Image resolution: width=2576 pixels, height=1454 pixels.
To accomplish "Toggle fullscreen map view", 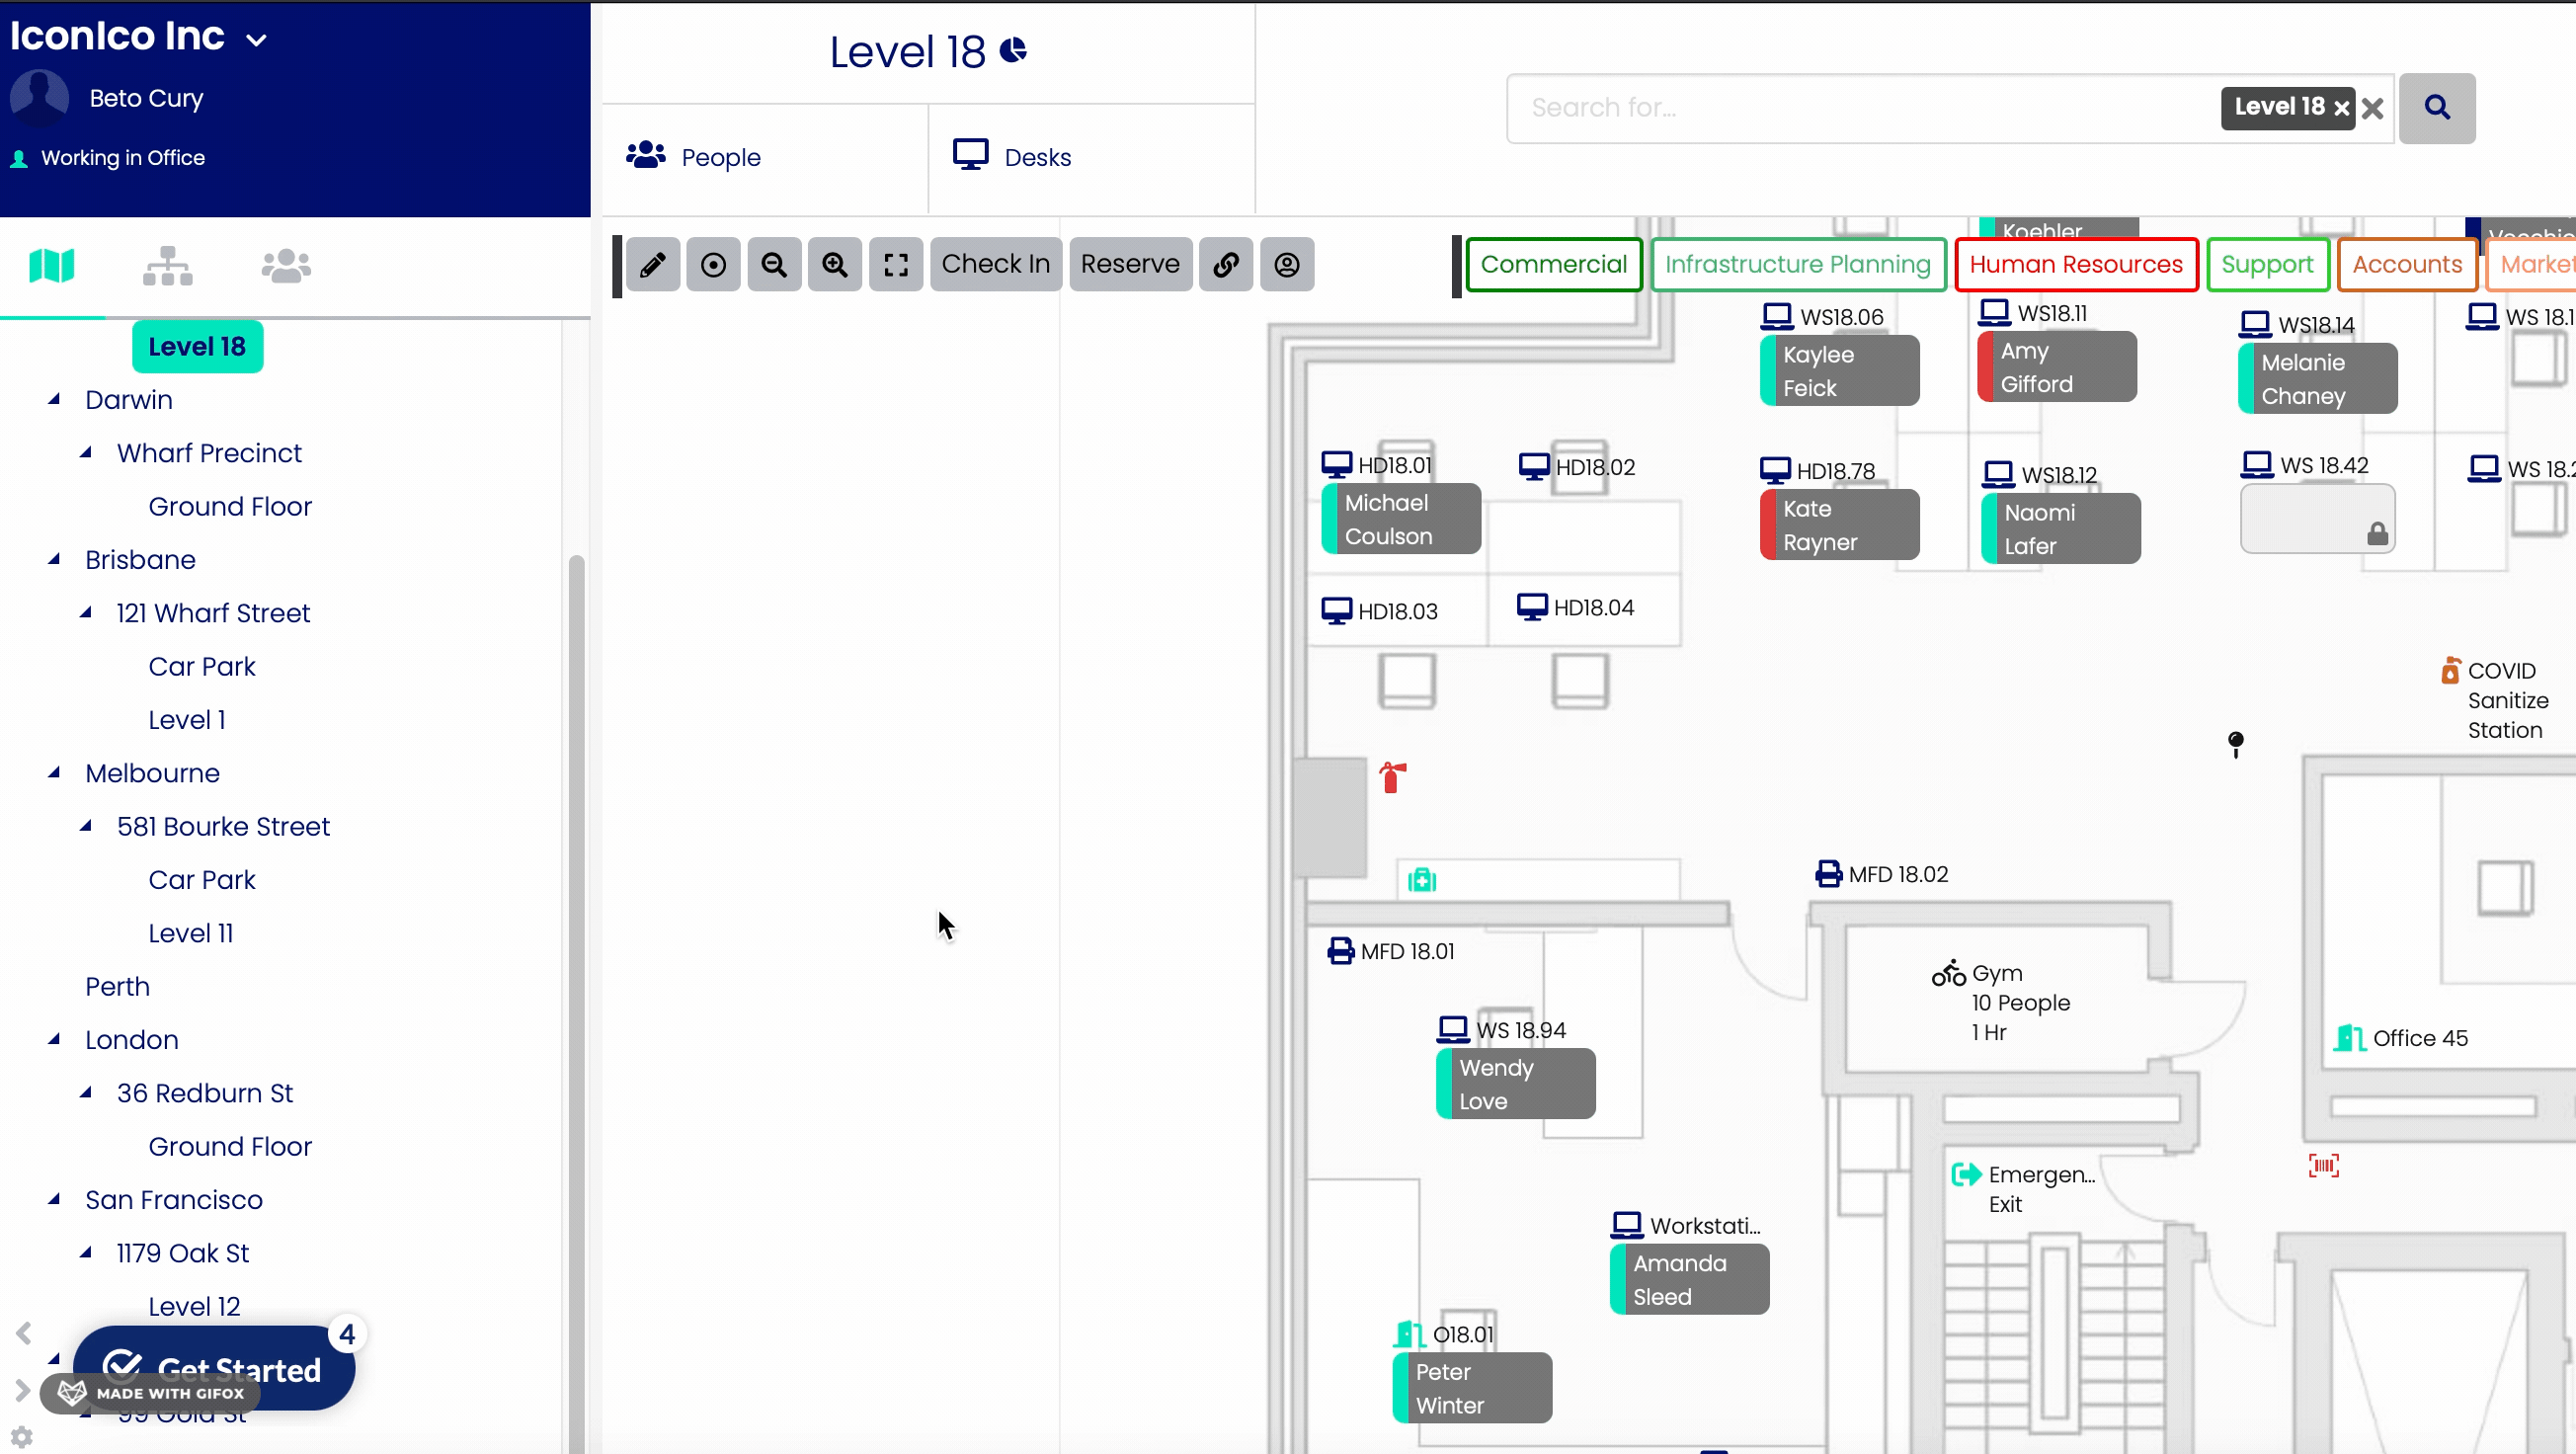I will [x=896, y=264].
